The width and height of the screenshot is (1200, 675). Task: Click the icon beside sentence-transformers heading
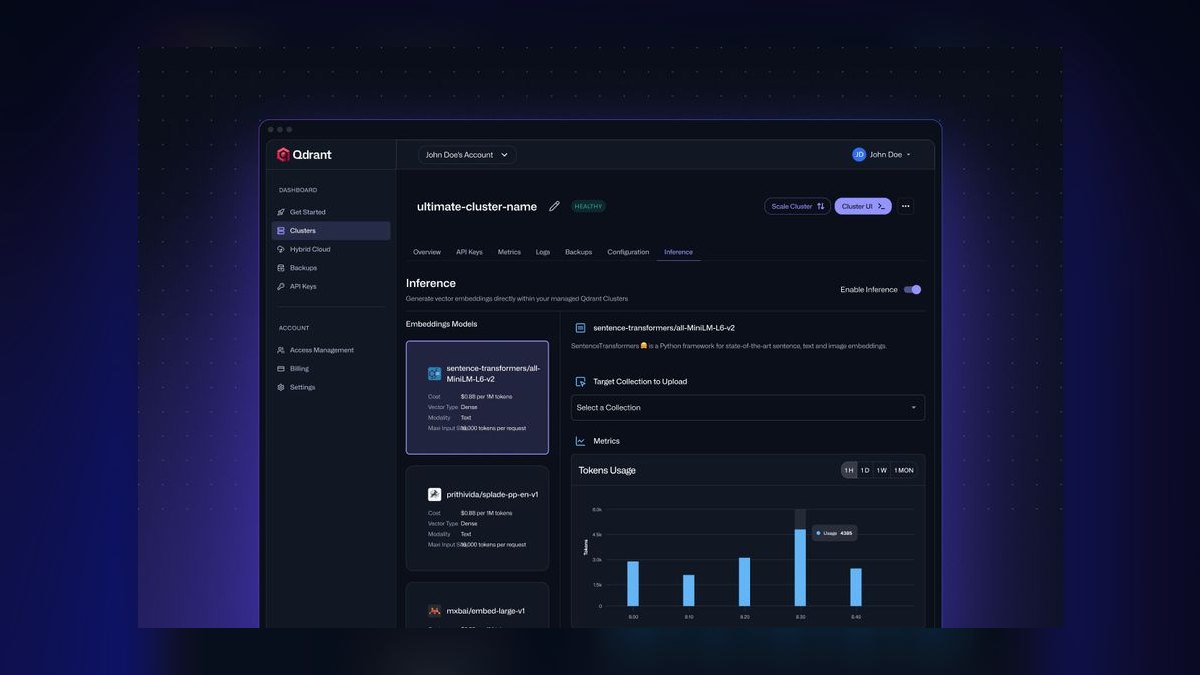coord(580,328)
